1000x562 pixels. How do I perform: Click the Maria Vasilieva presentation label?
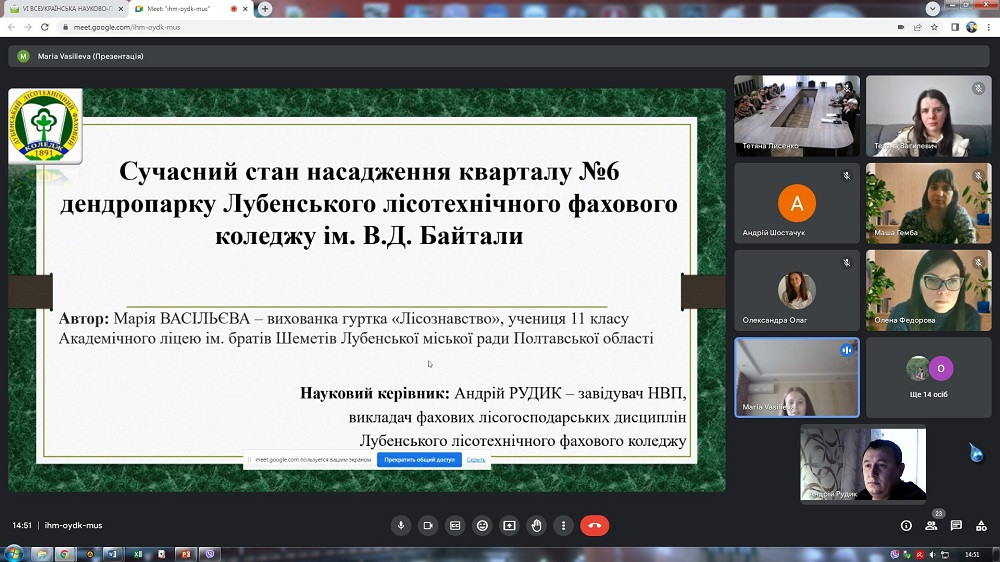[91, 56]
